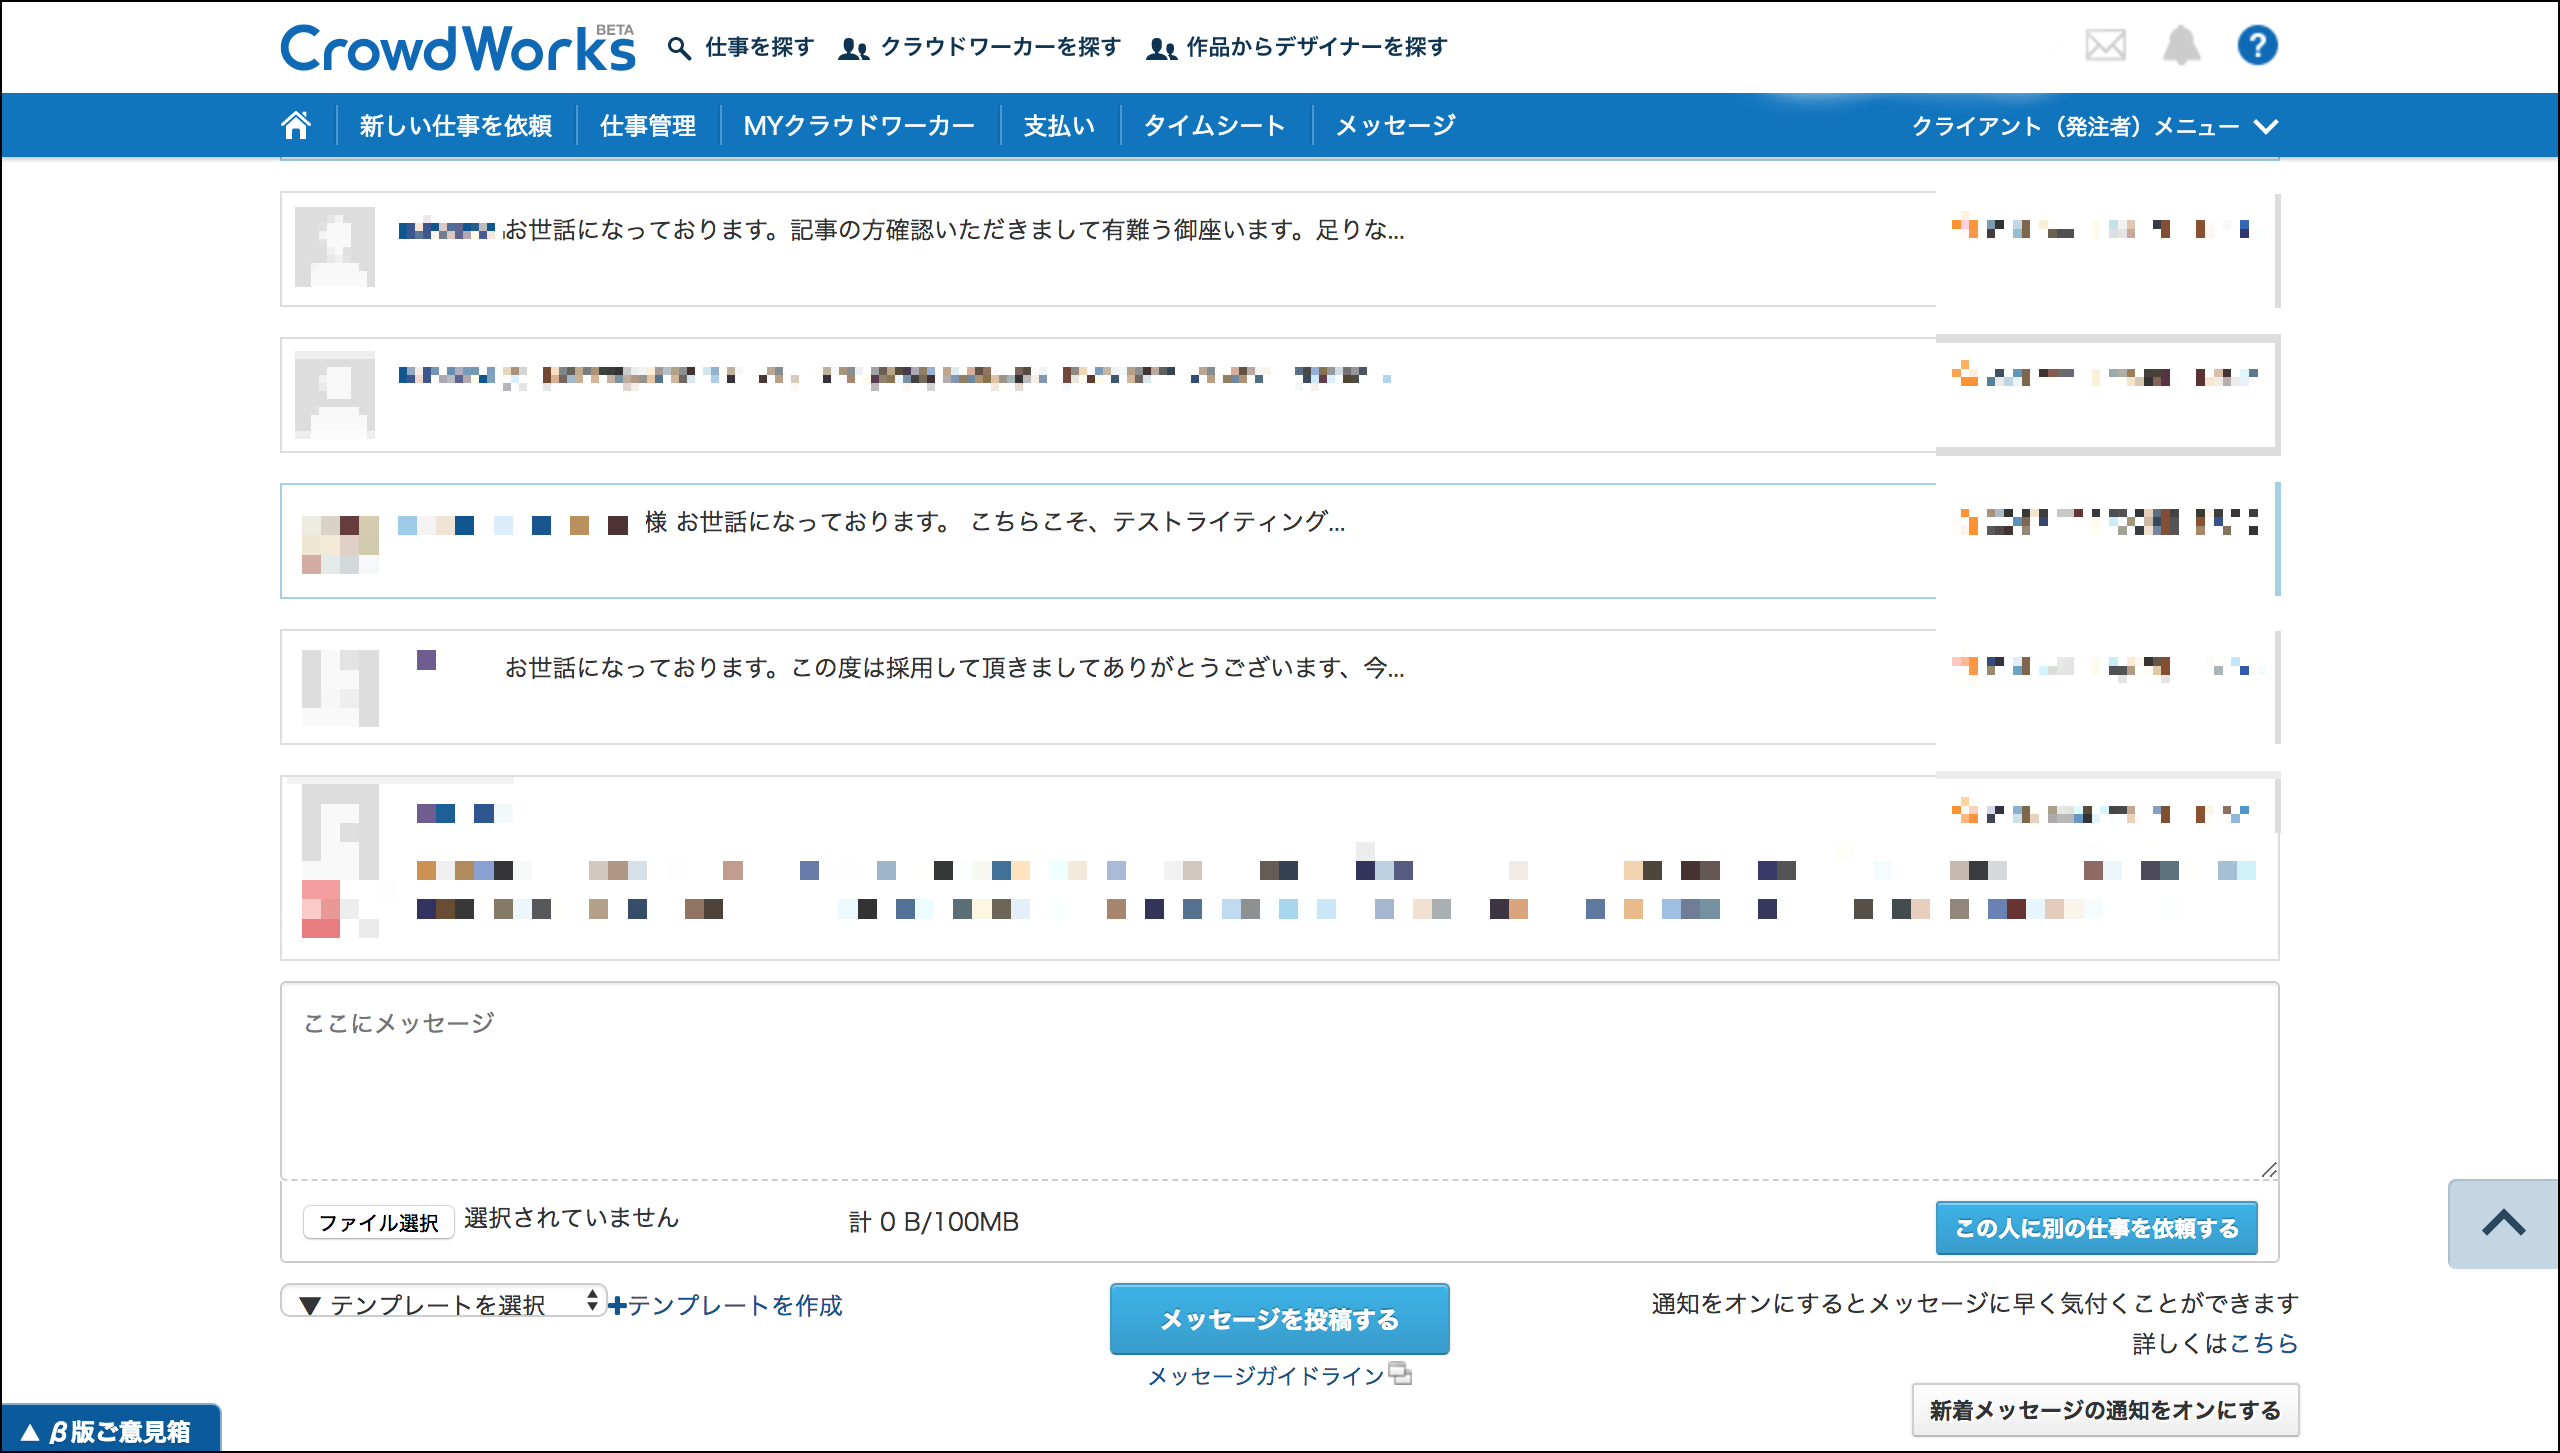2560x1453 pixels.
Task: Click the メッセージを投稿する button
Action: pyautogui.click(x=1279, y=1319)
